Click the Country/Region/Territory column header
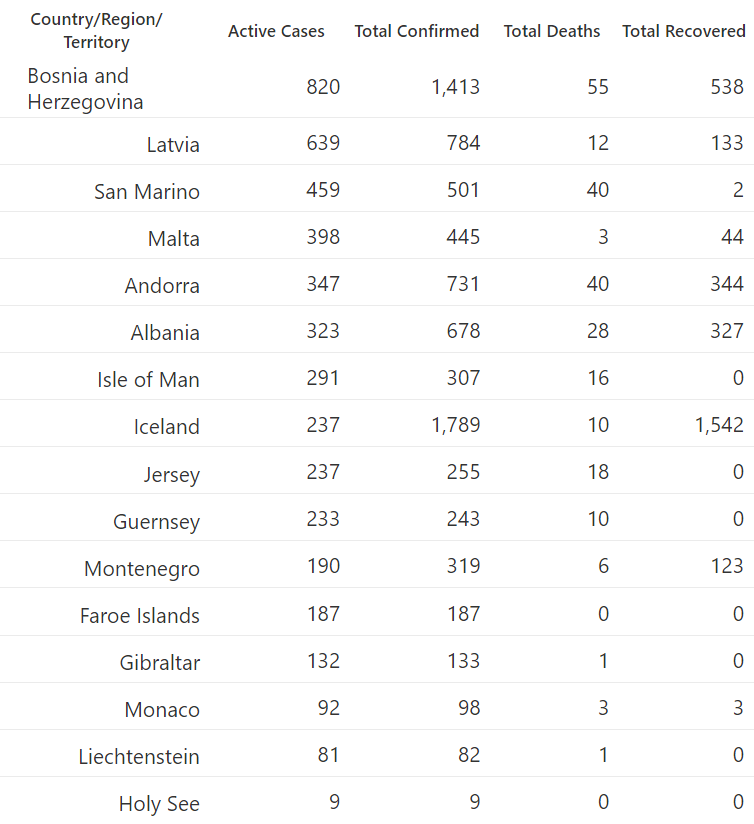This screenshot has height=824, width=754. pyautogui.click(x=97, y=30)
